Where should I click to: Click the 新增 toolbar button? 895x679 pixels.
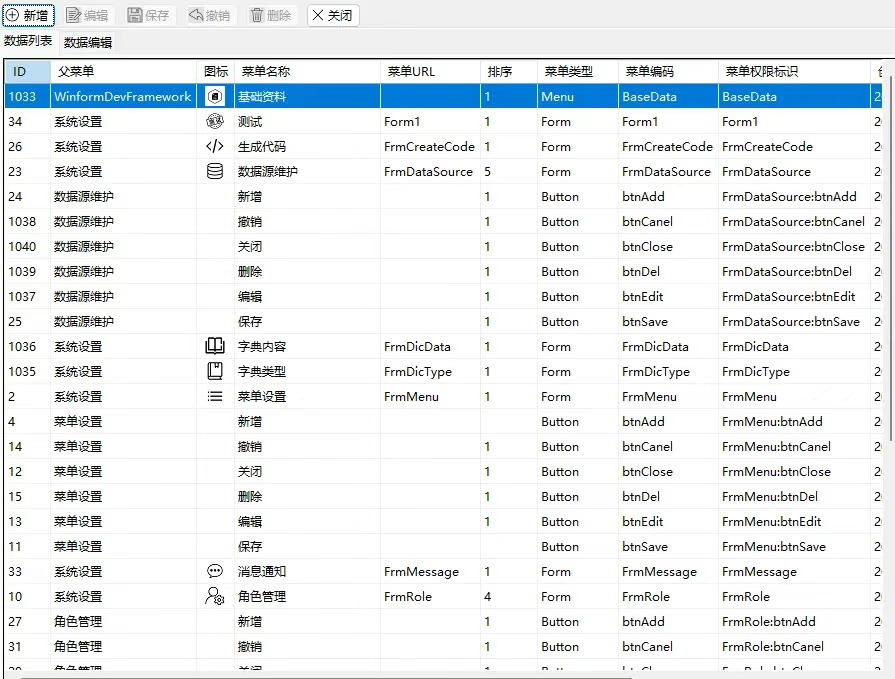[29, 15]
